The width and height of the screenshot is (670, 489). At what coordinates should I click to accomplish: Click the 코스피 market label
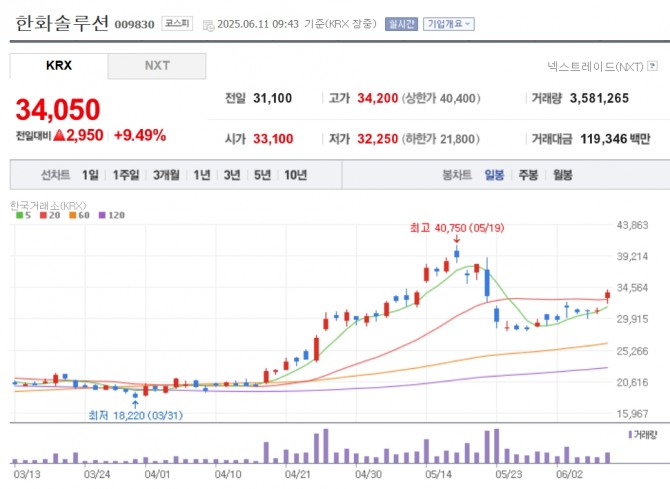[x=177, y=24]
